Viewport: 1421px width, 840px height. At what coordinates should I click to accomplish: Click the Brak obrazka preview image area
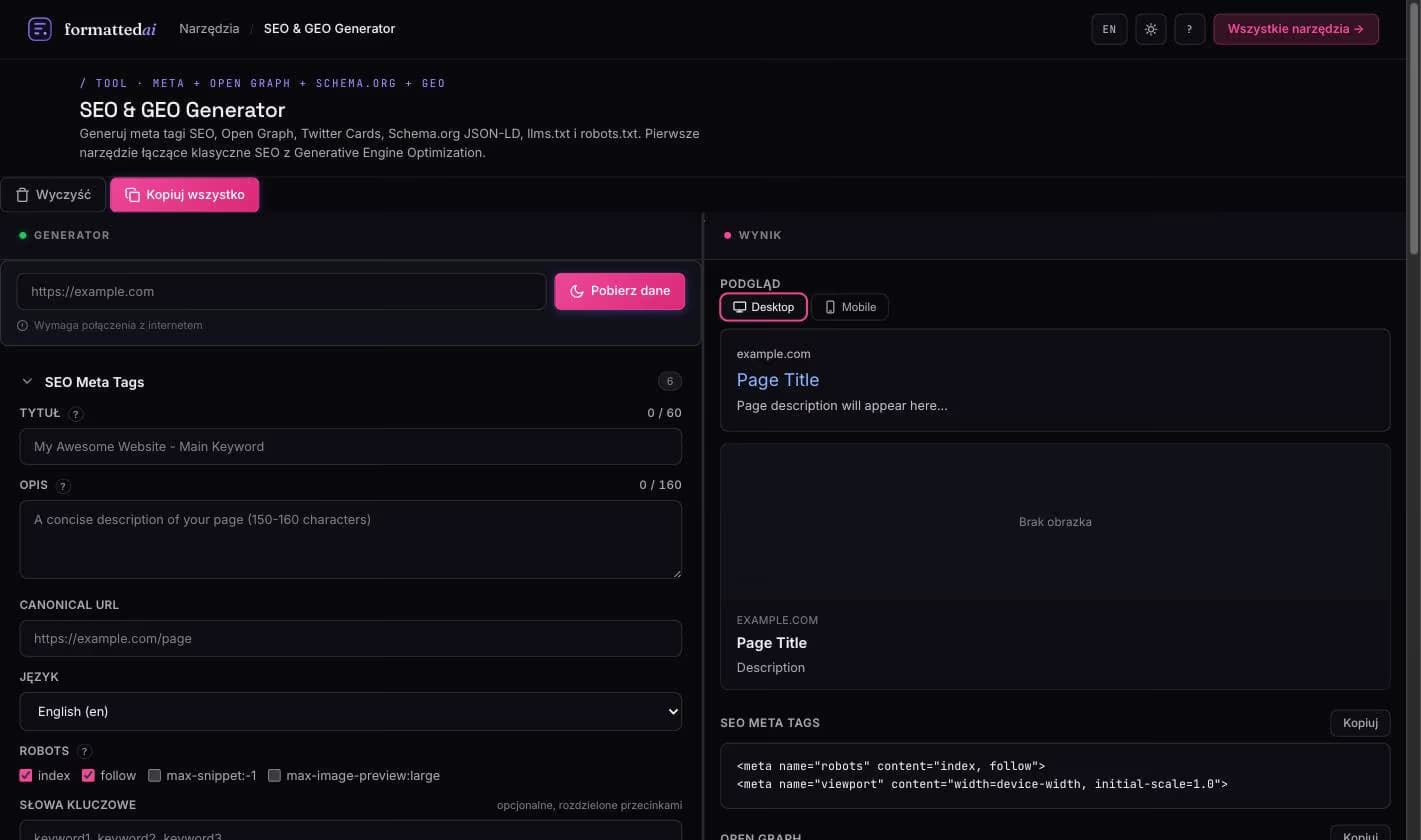point(1055,522)
